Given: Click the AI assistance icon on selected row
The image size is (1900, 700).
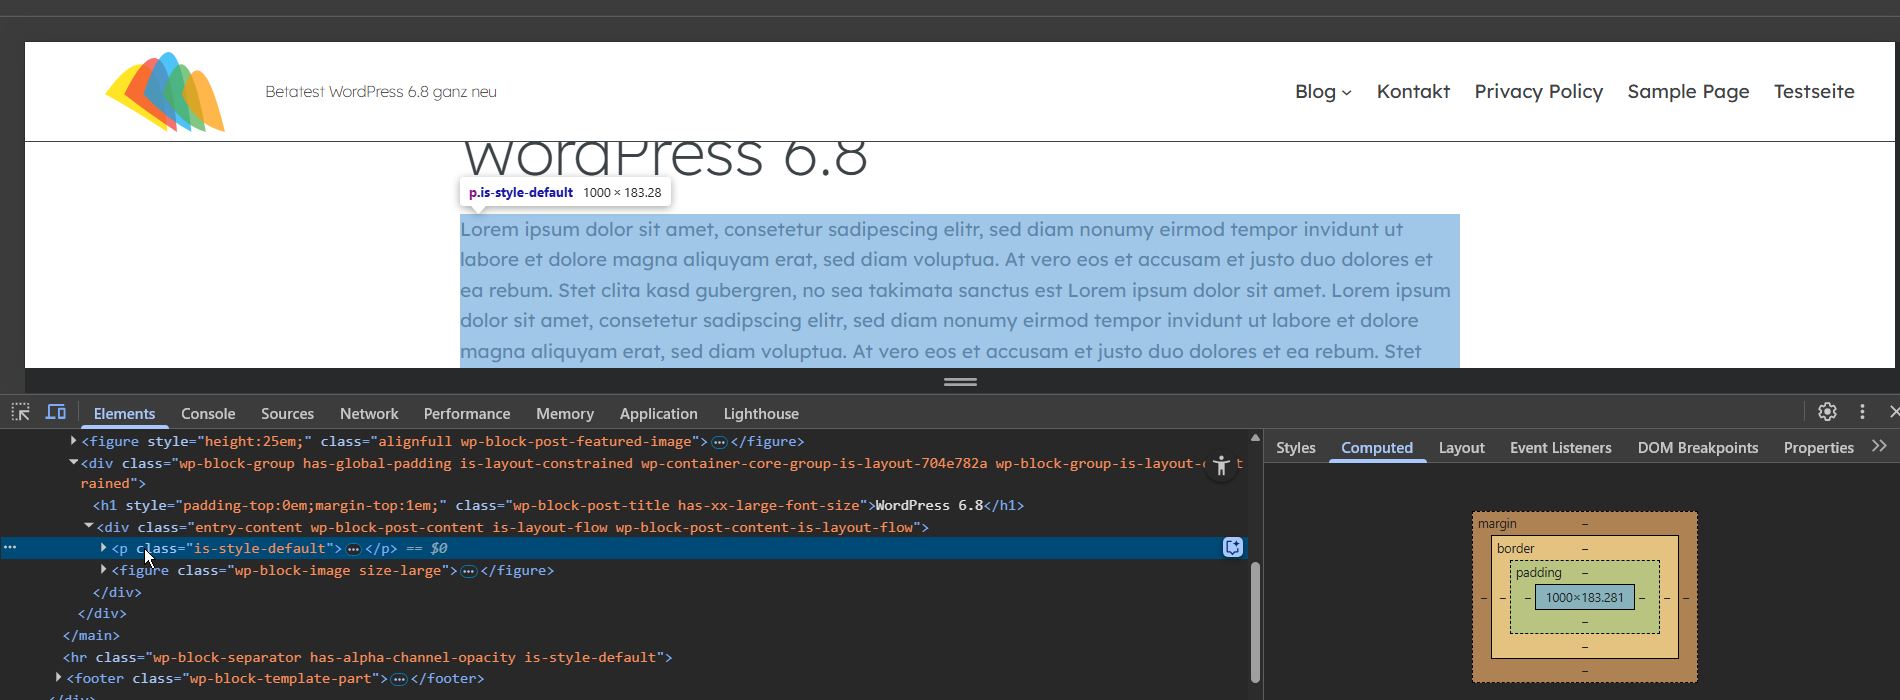Looking at the screenshot, I should [1233, 547].
